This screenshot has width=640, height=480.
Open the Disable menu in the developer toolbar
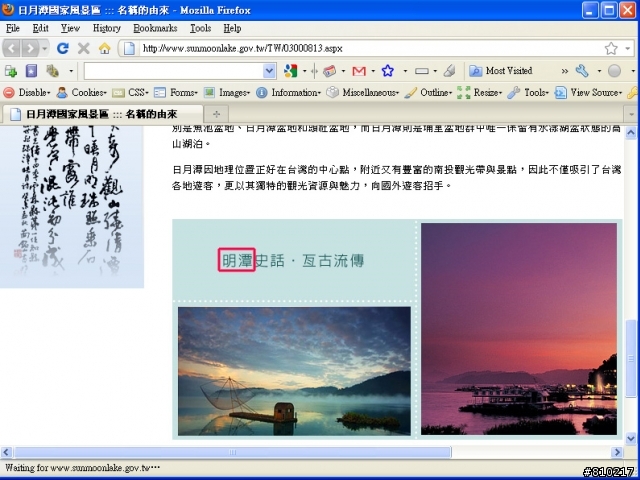click(x=27, y=93)
